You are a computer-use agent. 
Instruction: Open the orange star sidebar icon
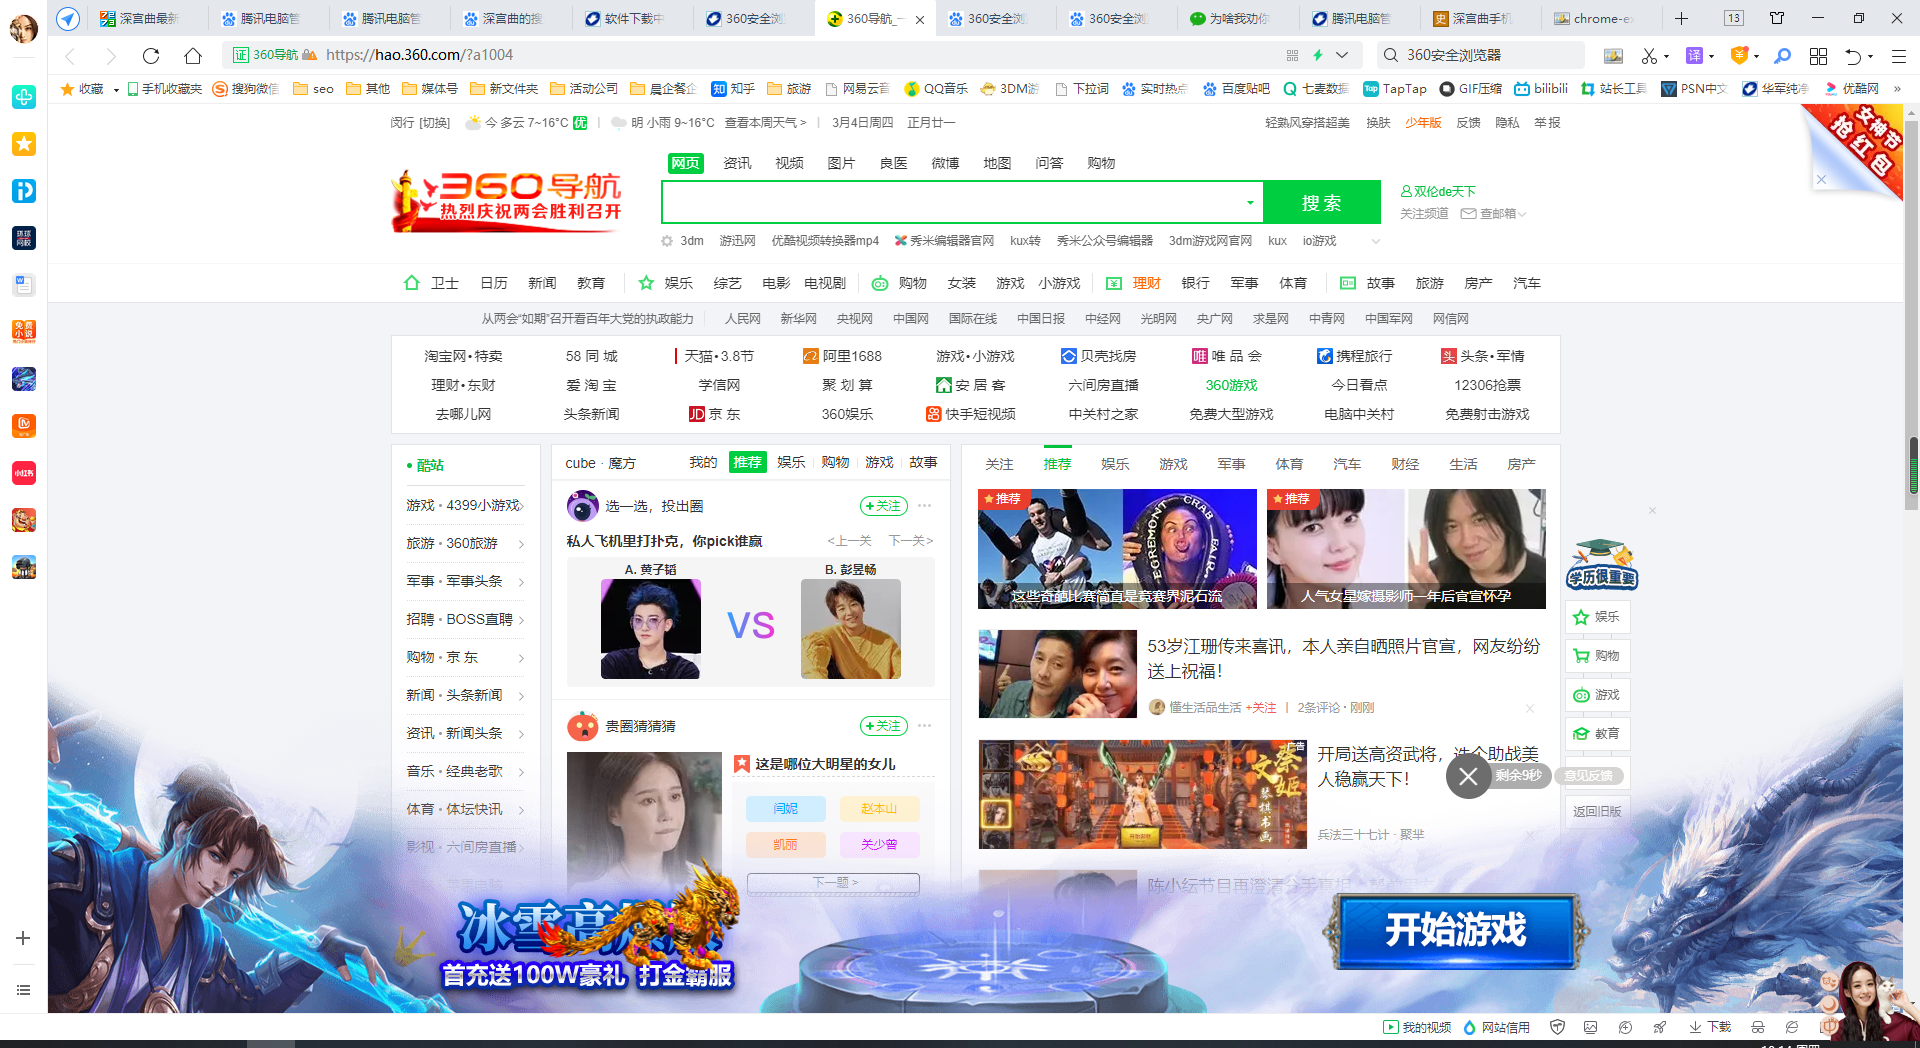click(x=24, y=144)
